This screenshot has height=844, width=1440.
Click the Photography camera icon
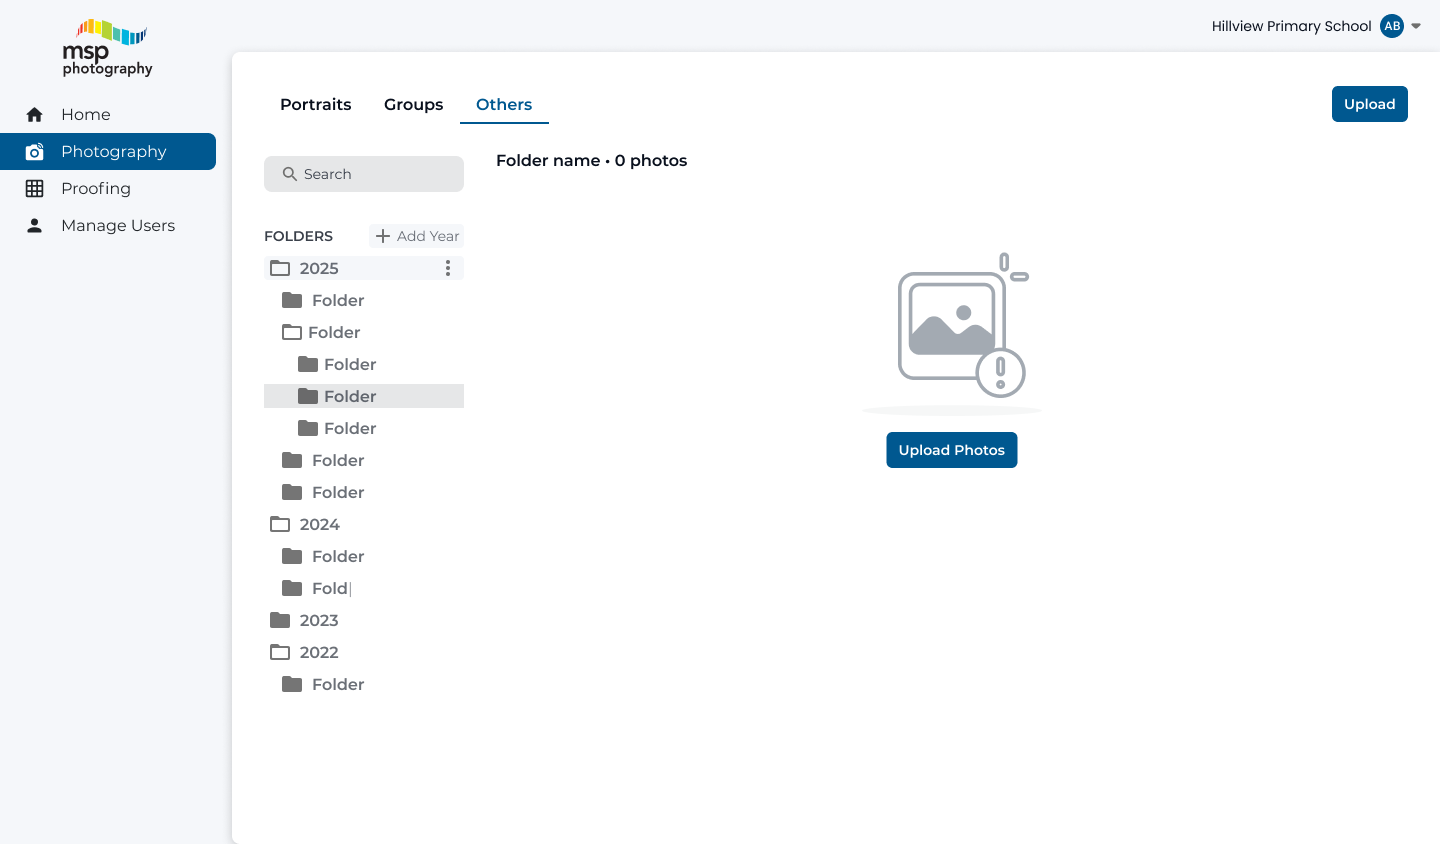point(35,152)
